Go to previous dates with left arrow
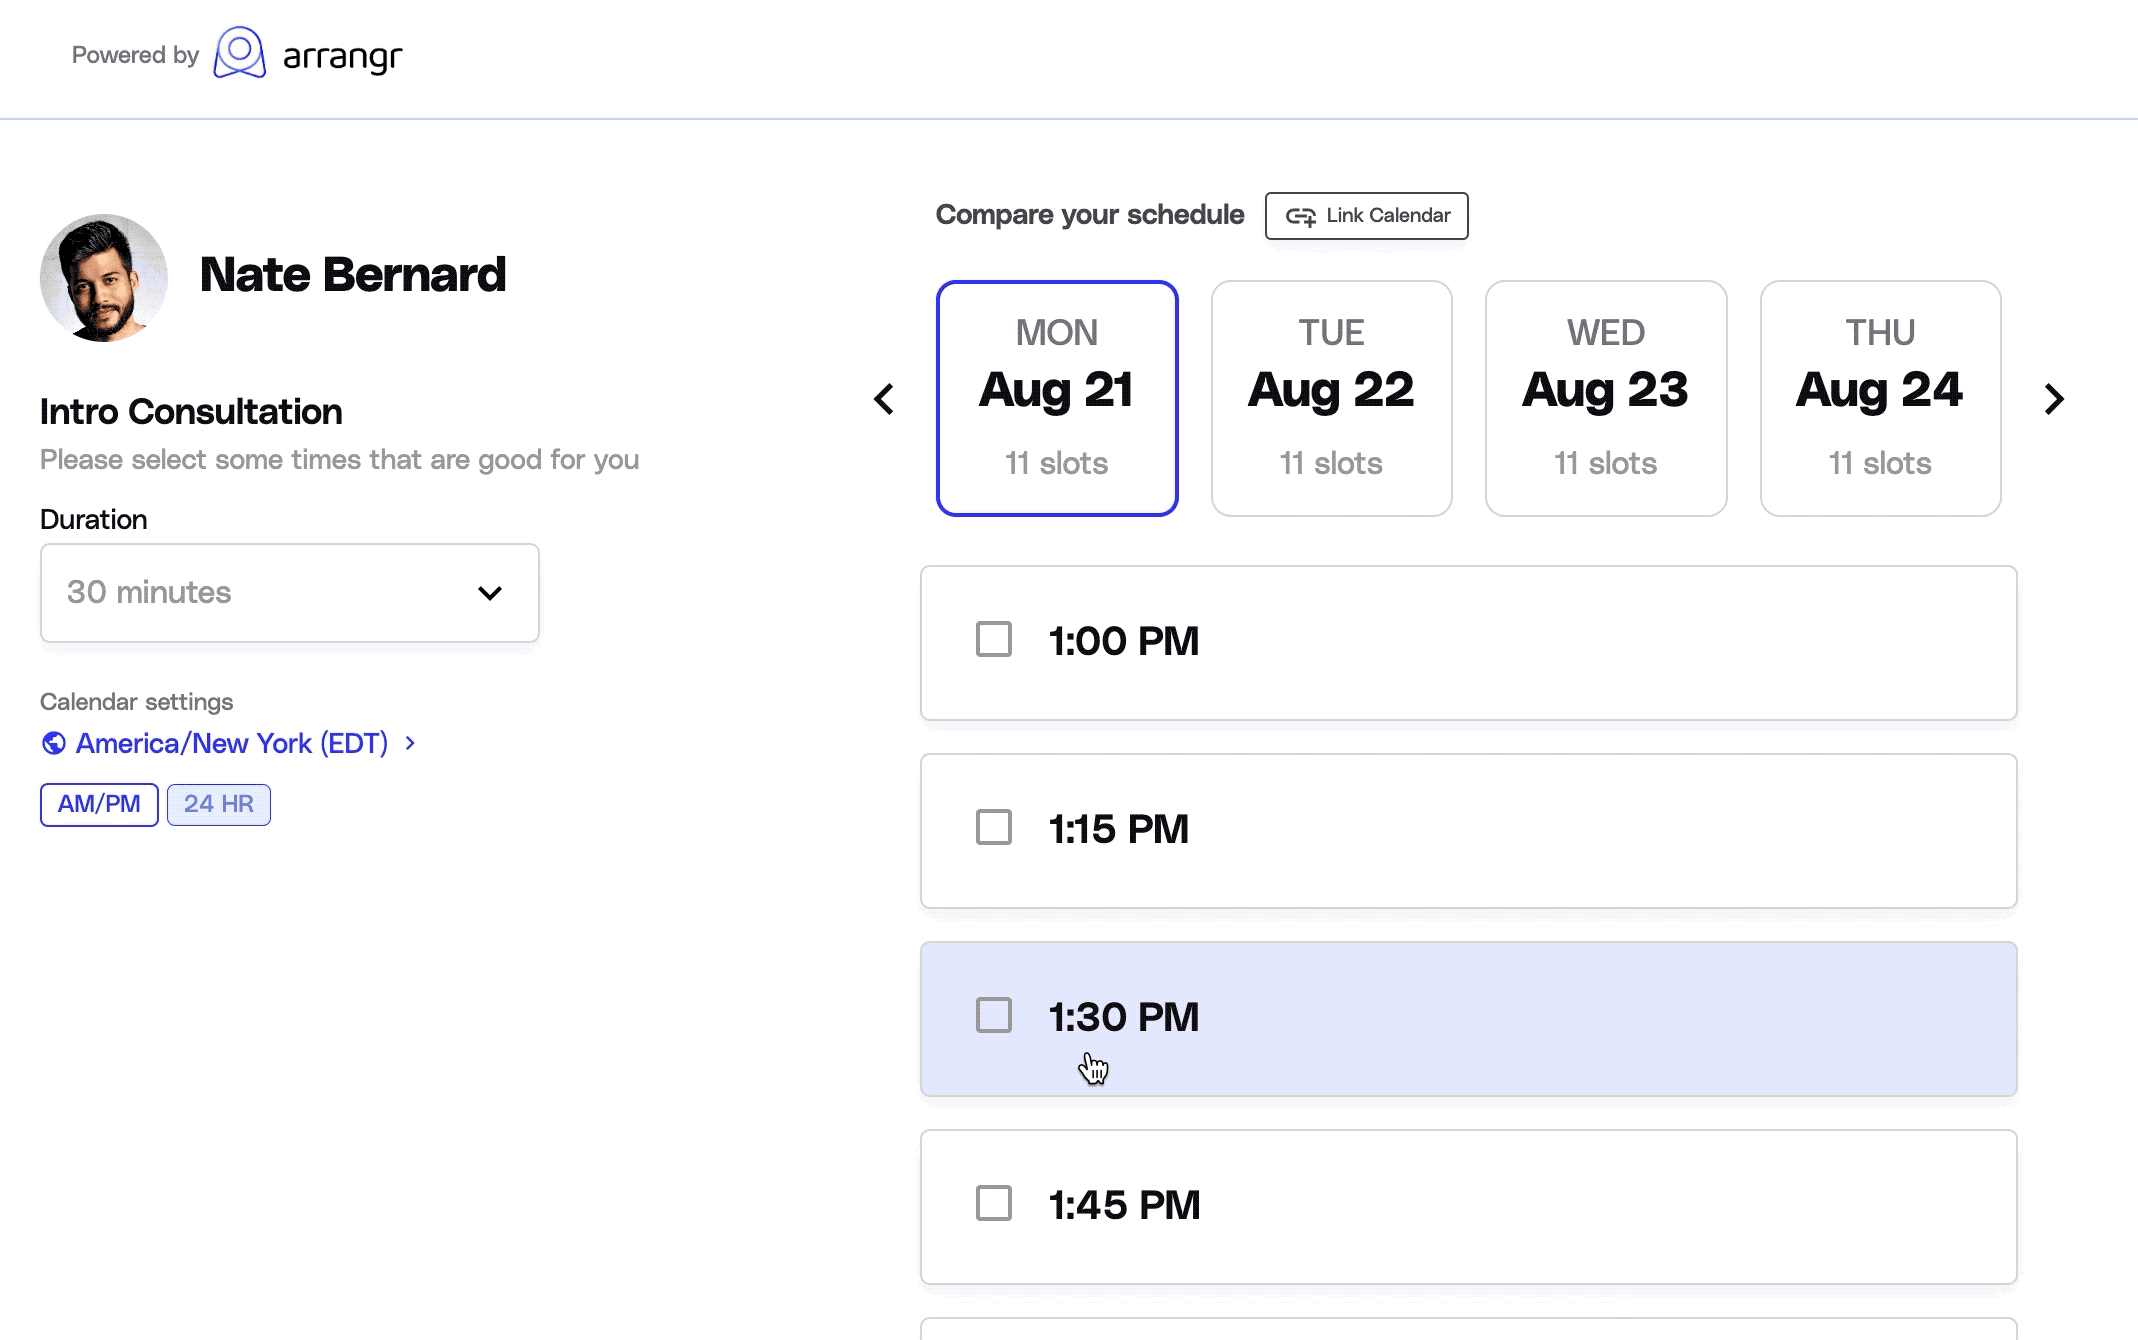This screenshot has height=1340, width=2138. [884, 399]
